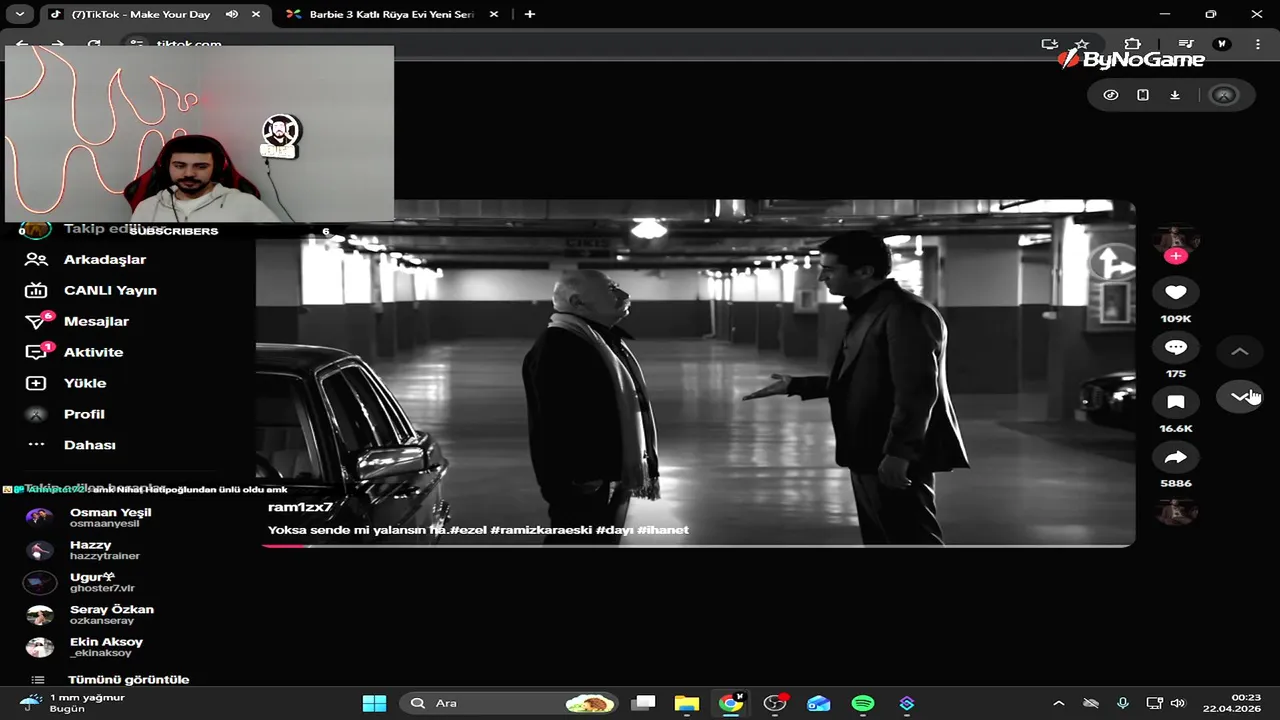Click the #ezel hashtag
Screen dimensions: 1280x720
(469, 530)
